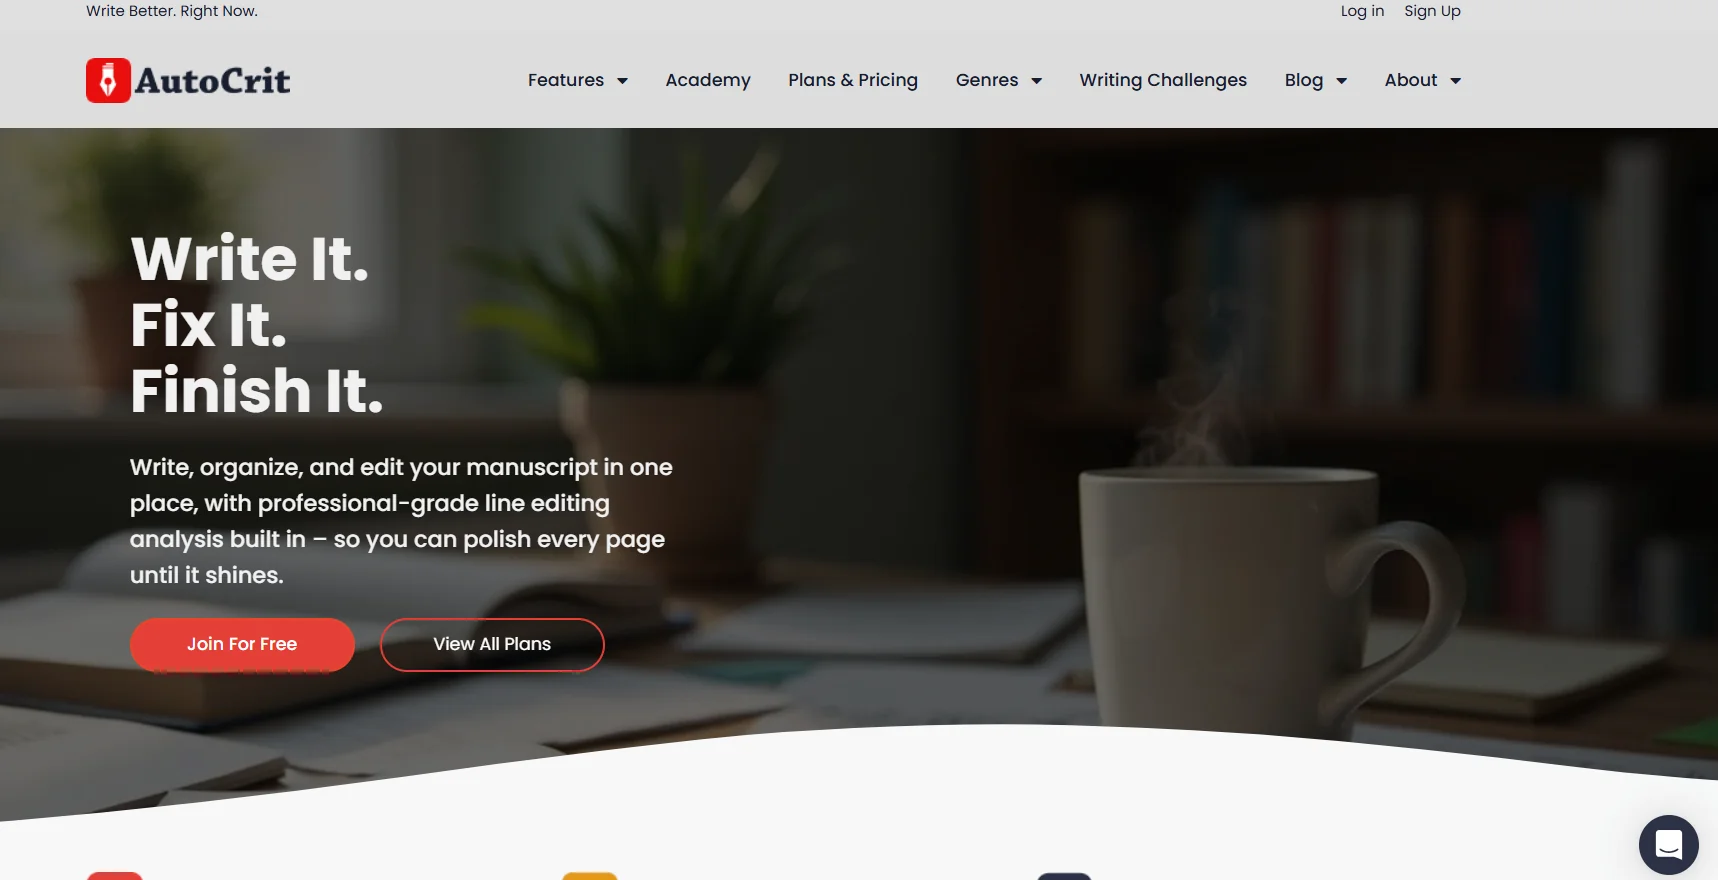Expand the Features dropdown arrow

pyautogui.click(x=622, y=81)
